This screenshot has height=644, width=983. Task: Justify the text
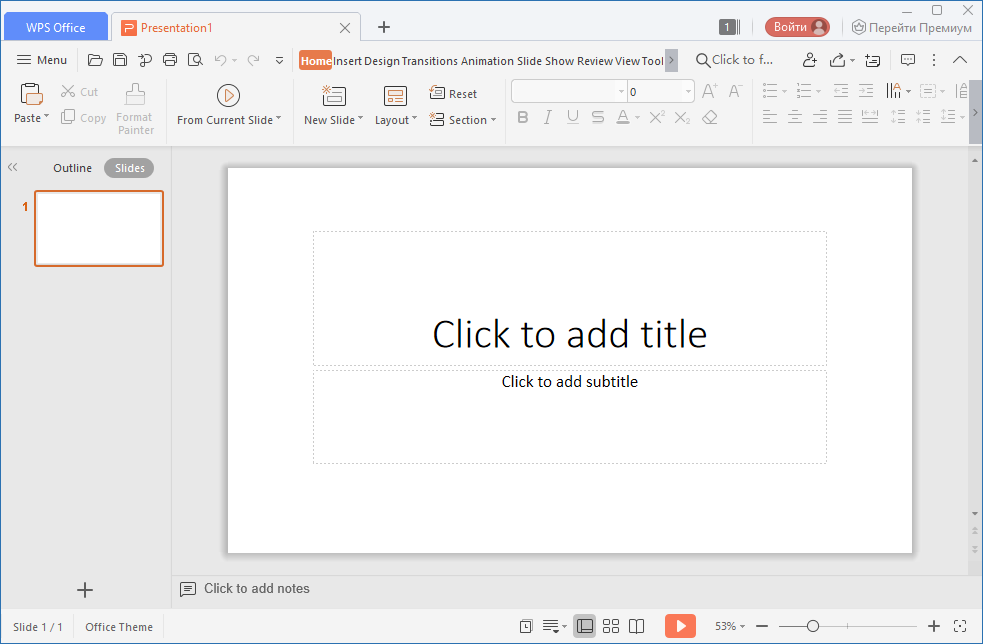pyautogui.click(x=845, y=116)
